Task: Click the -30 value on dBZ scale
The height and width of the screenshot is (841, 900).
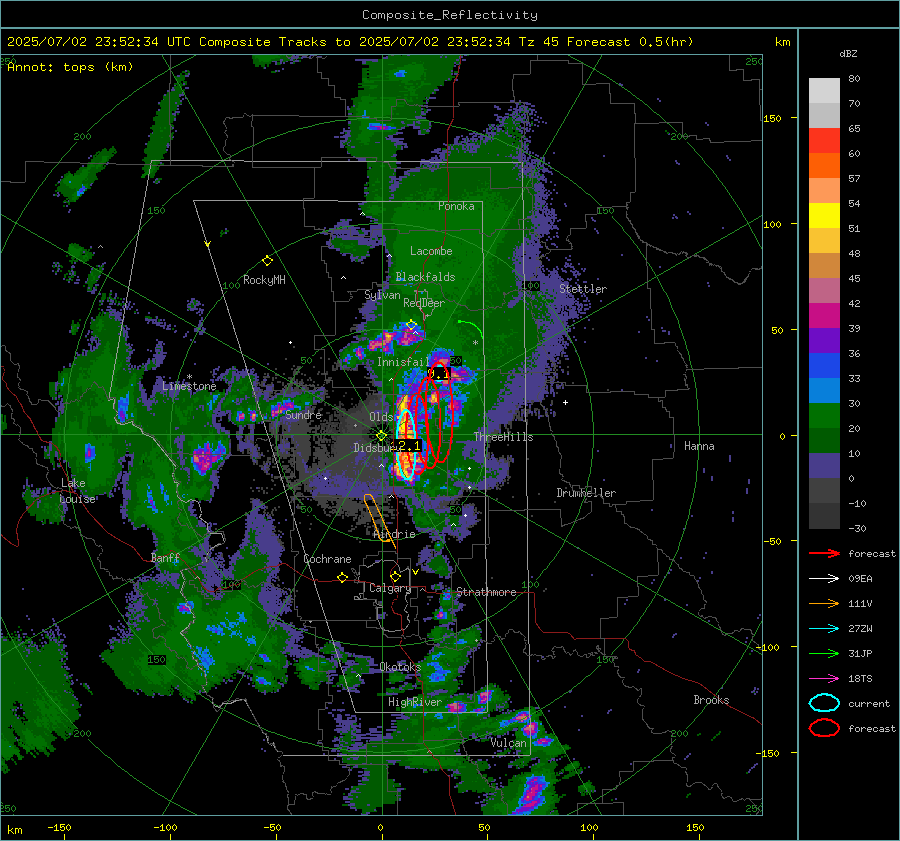Action: tap(857, 528)
